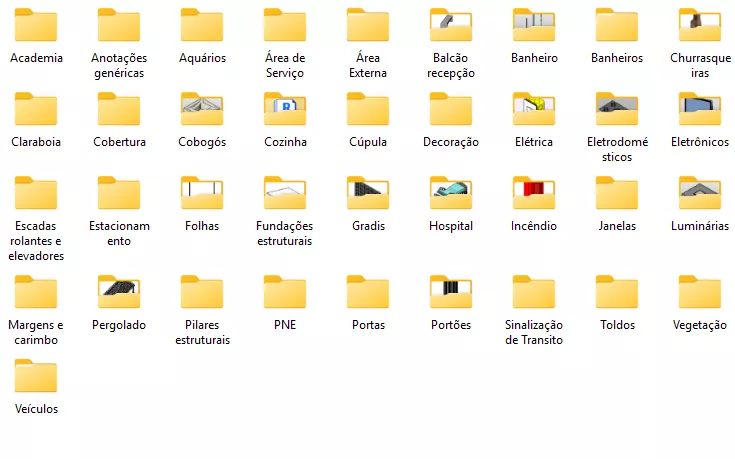Open the Academia folder
735x459 pixels.
(x=36, y=26)
